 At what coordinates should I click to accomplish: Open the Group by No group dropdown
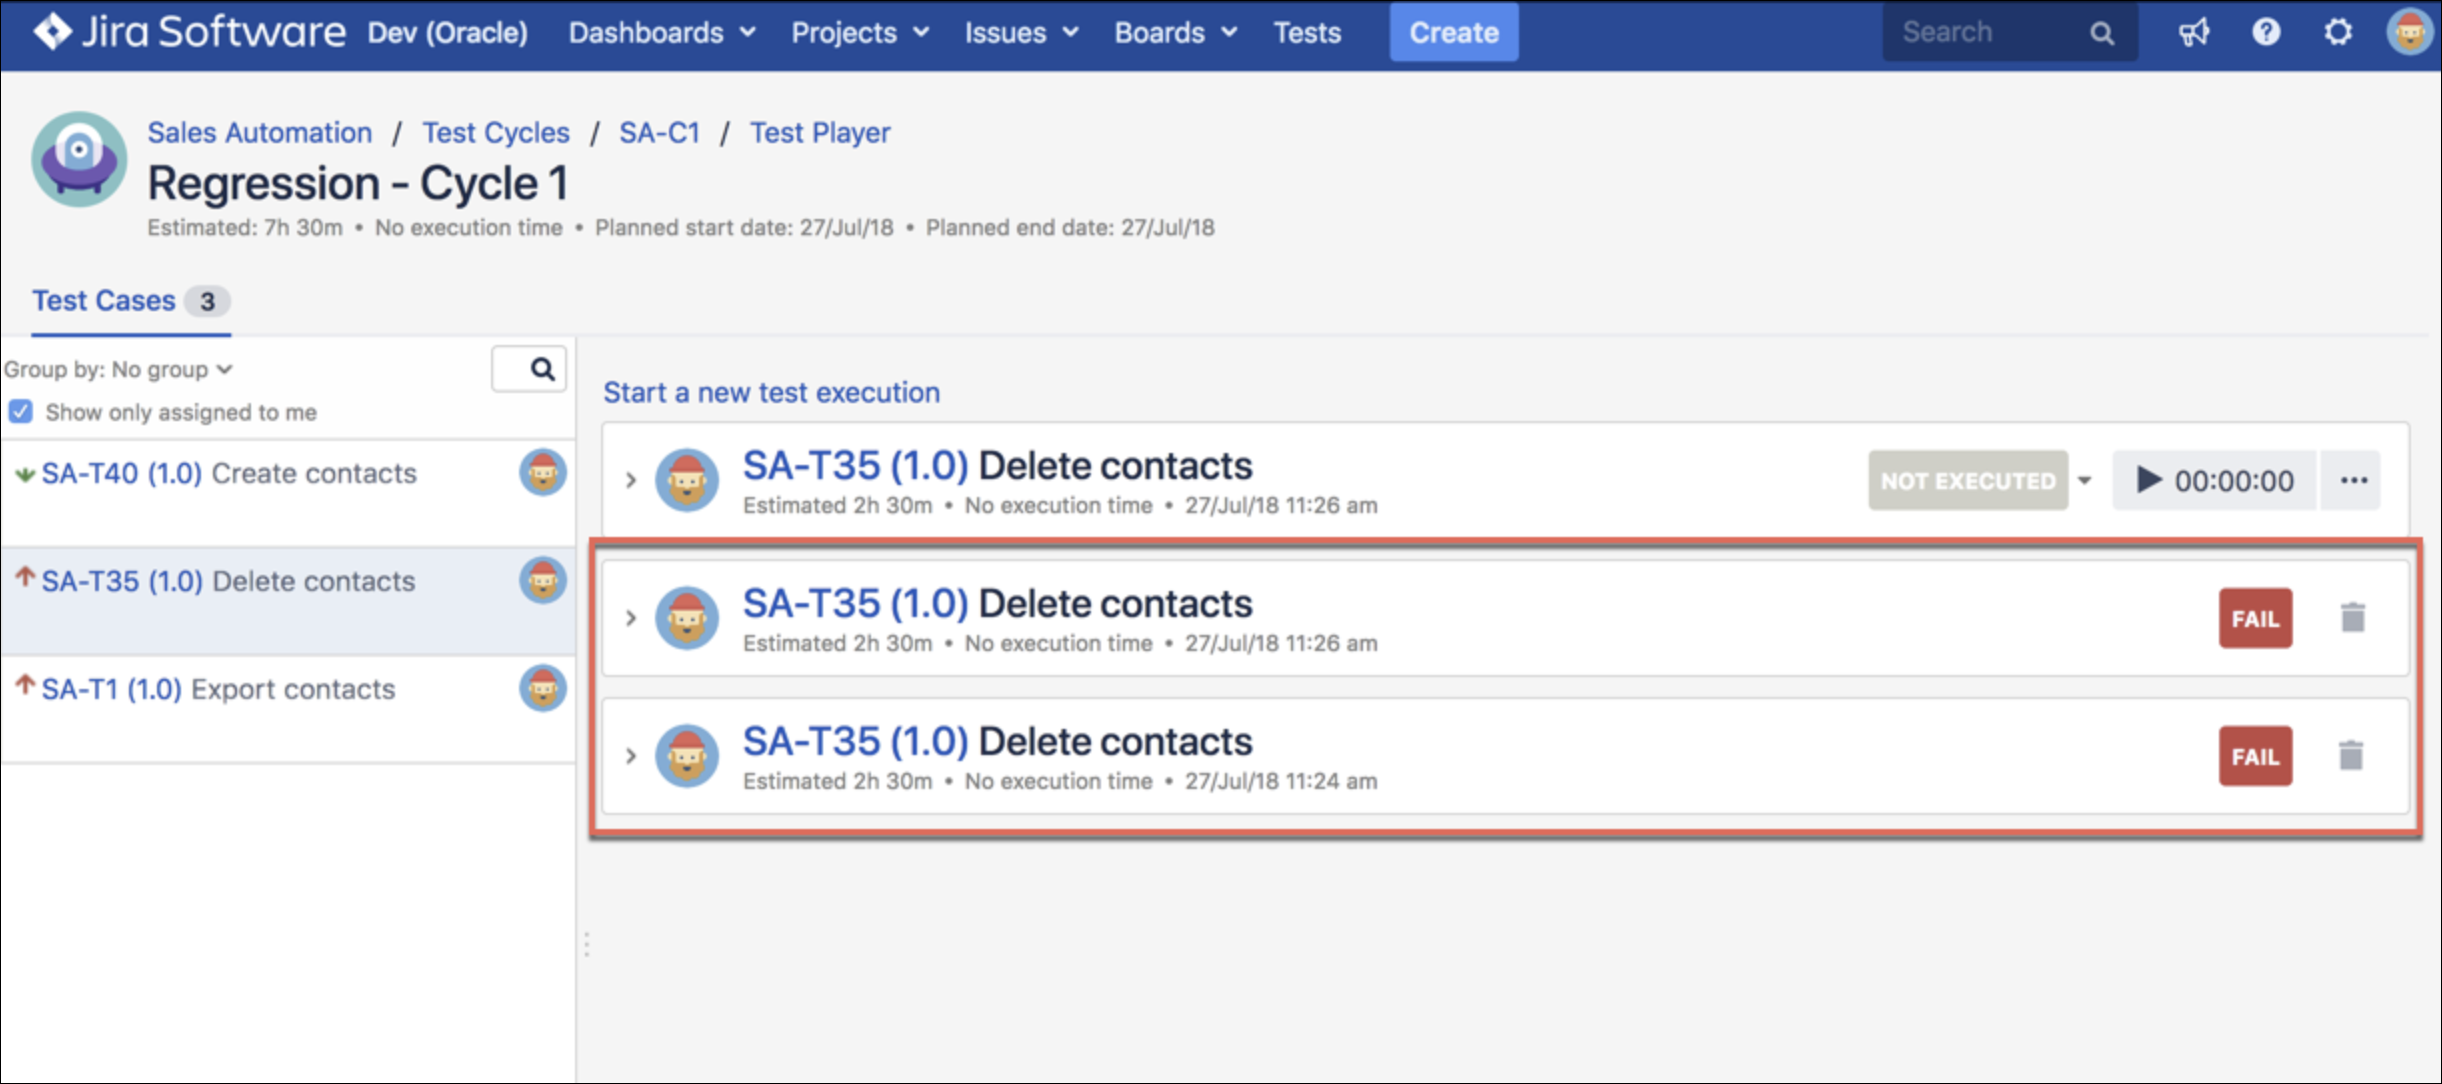[118, 370]
